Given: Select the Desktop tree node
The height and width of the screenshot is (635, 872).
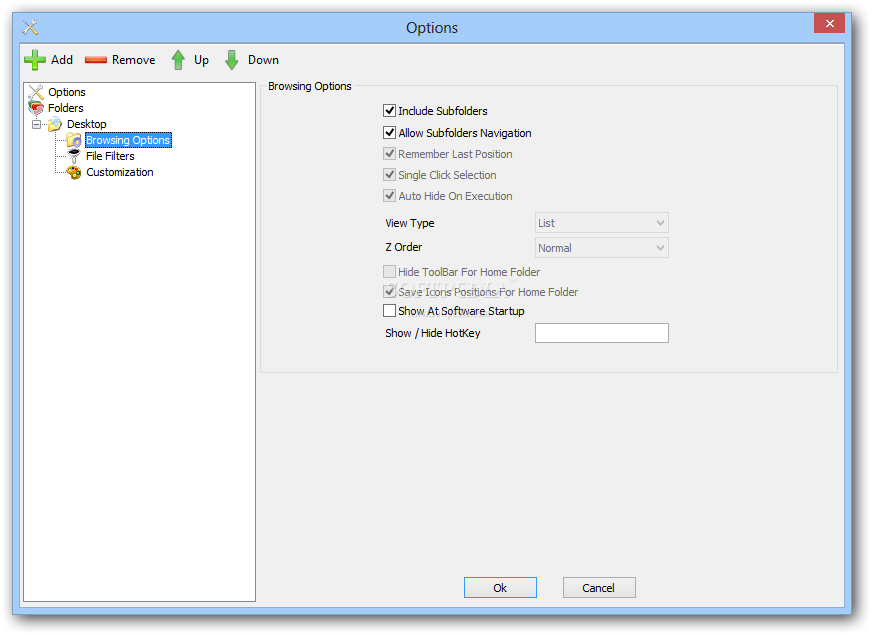Looking at the screenshot, I should point(87,124).
